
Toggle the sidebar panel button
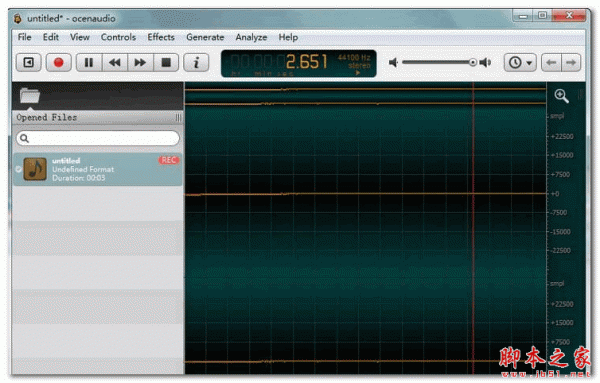coord(29,62)
